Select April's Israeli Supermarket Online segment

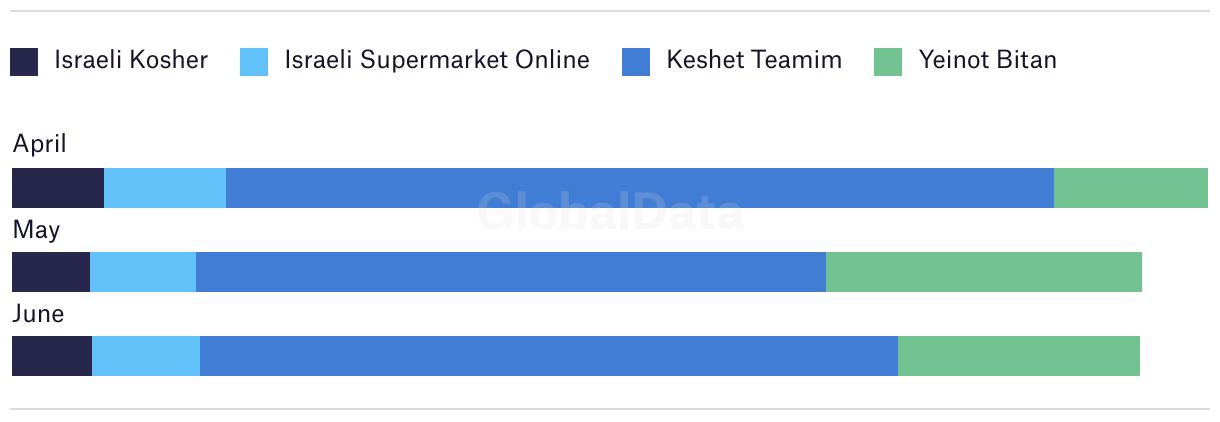[165, 188]
